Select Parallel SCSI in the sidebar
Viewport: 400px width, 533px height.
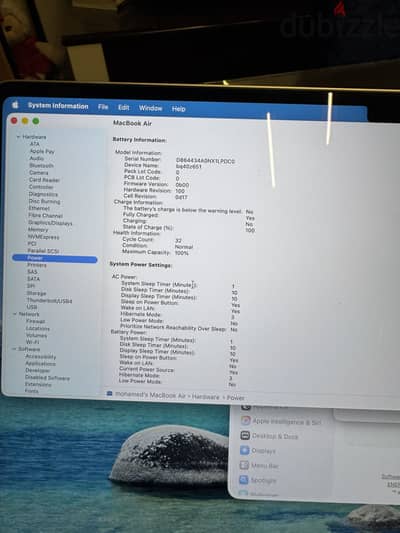[x=43, y=251]
